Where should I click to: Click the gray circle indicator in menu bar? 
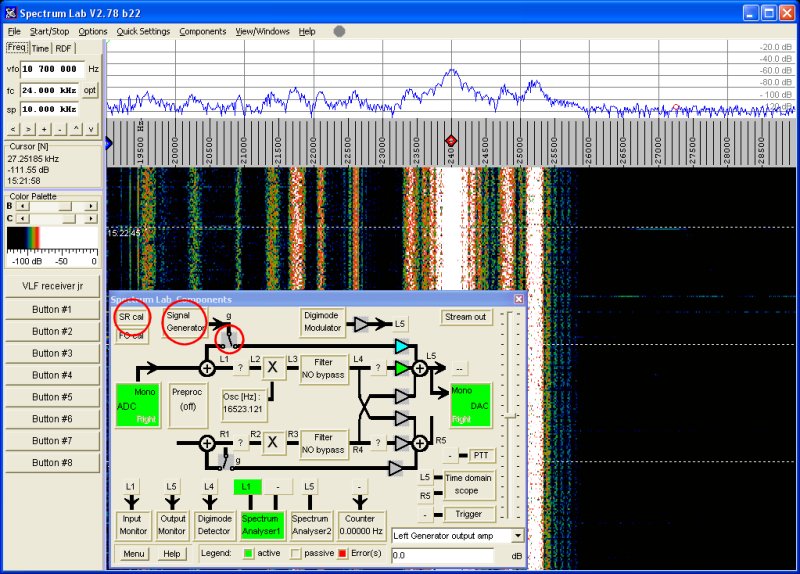339,31
